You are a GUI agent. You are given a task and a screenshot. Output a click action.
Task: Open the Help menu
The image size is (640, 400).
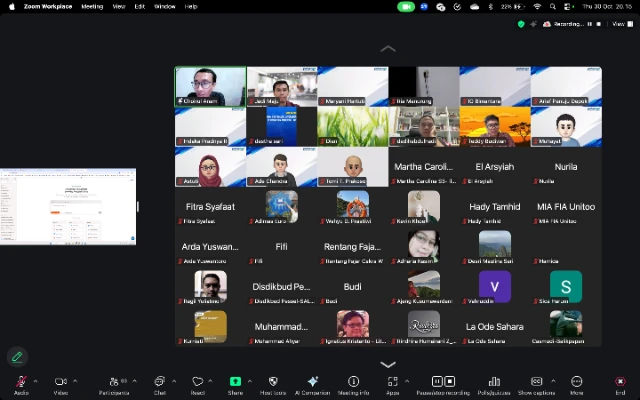(x=191, y=7)
